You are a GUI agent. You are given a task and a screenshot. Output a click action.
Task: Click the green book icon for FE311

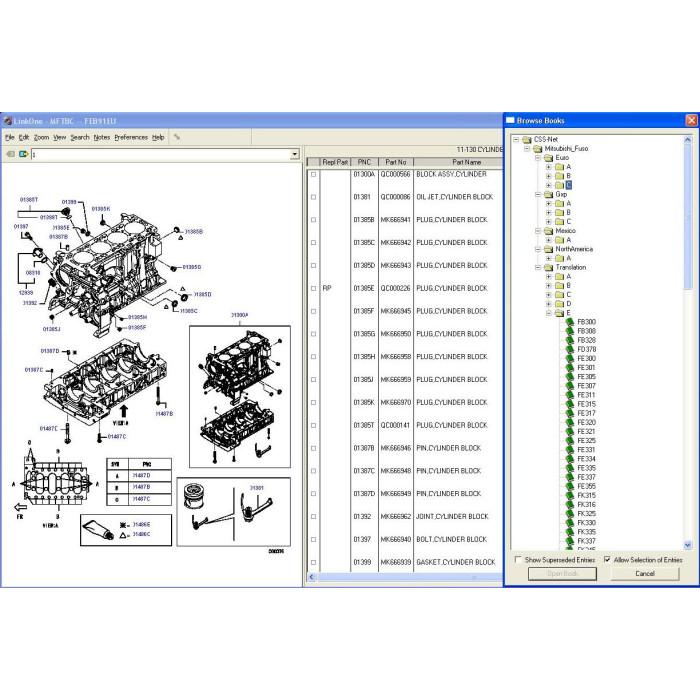[x=570, y=395]
